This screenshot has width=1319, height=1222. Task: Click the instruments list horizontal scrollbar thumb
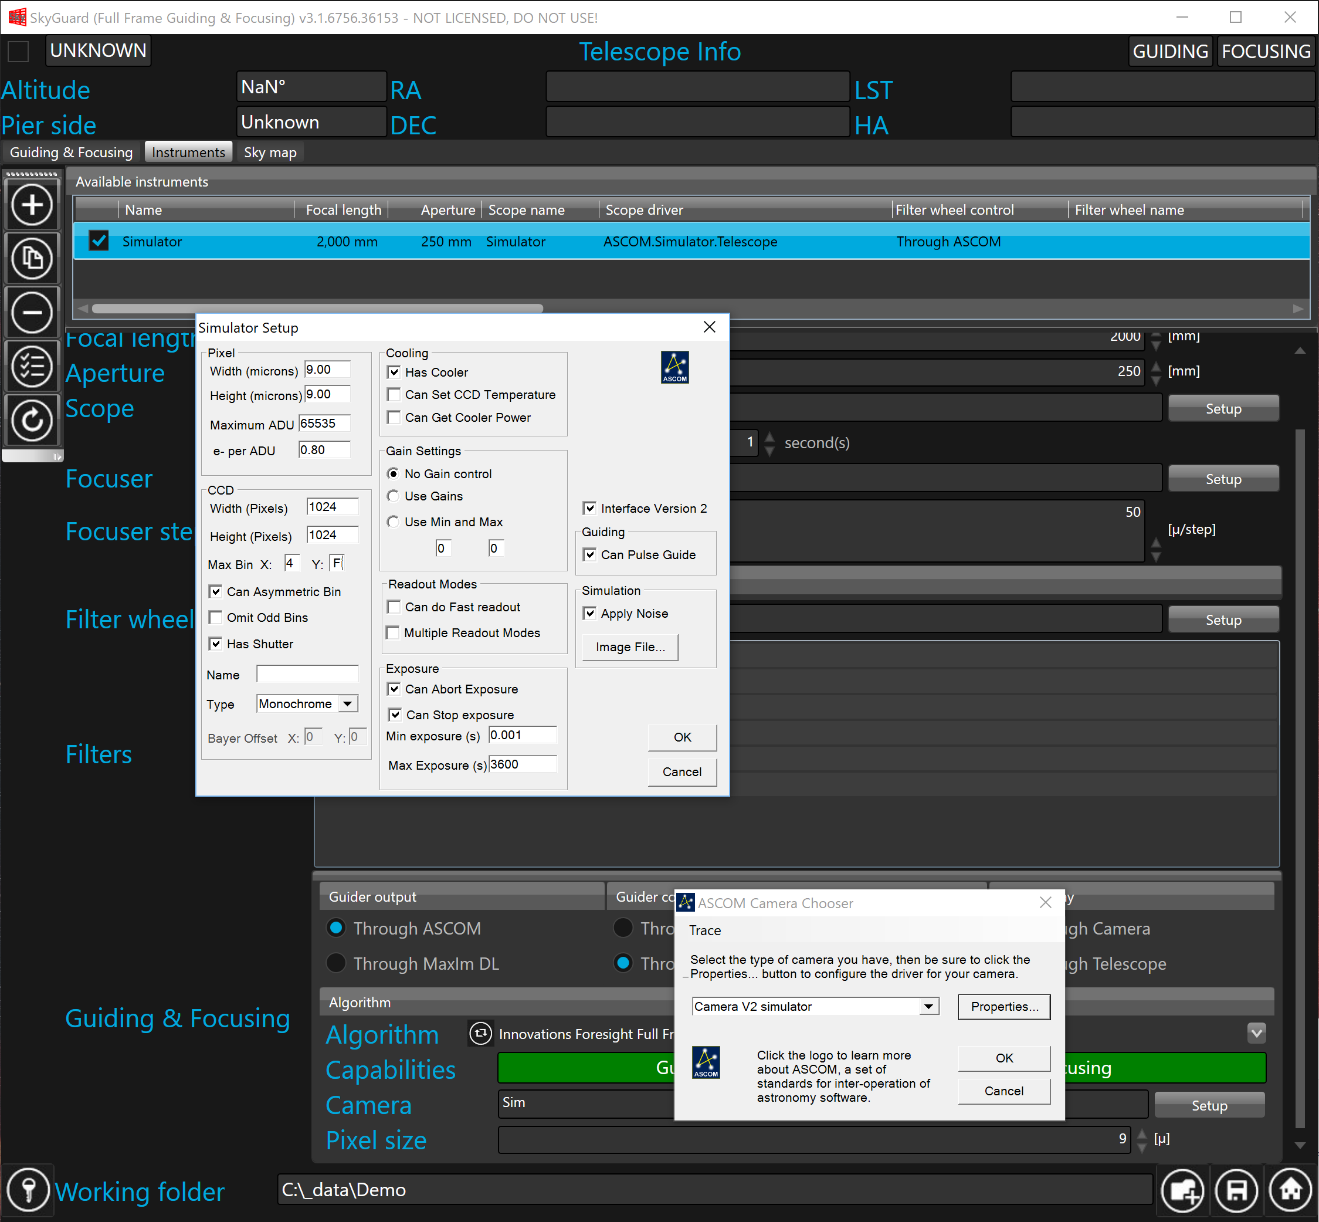(318, 308)
